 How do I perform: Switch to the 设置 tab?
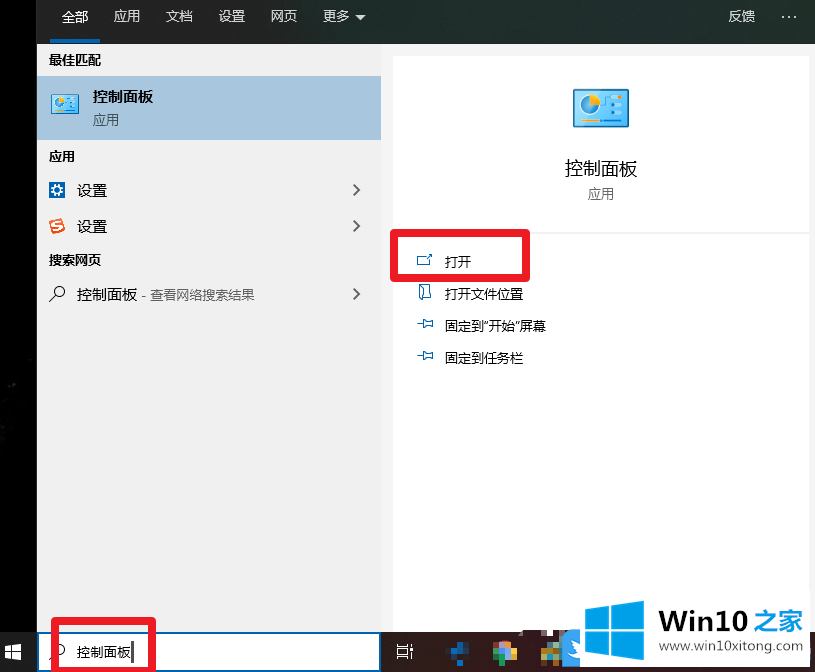click(x=232, y=17)
